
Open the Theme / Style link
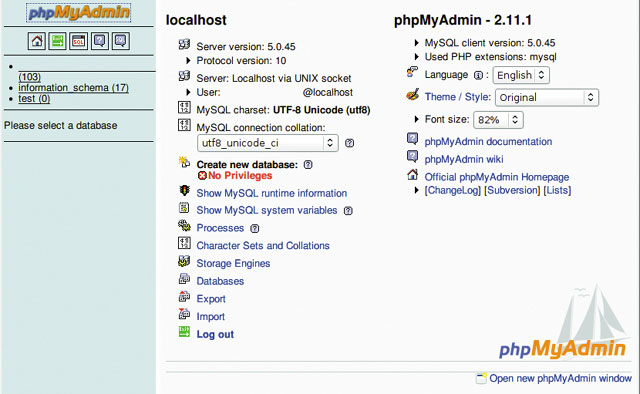pos(458,97)
